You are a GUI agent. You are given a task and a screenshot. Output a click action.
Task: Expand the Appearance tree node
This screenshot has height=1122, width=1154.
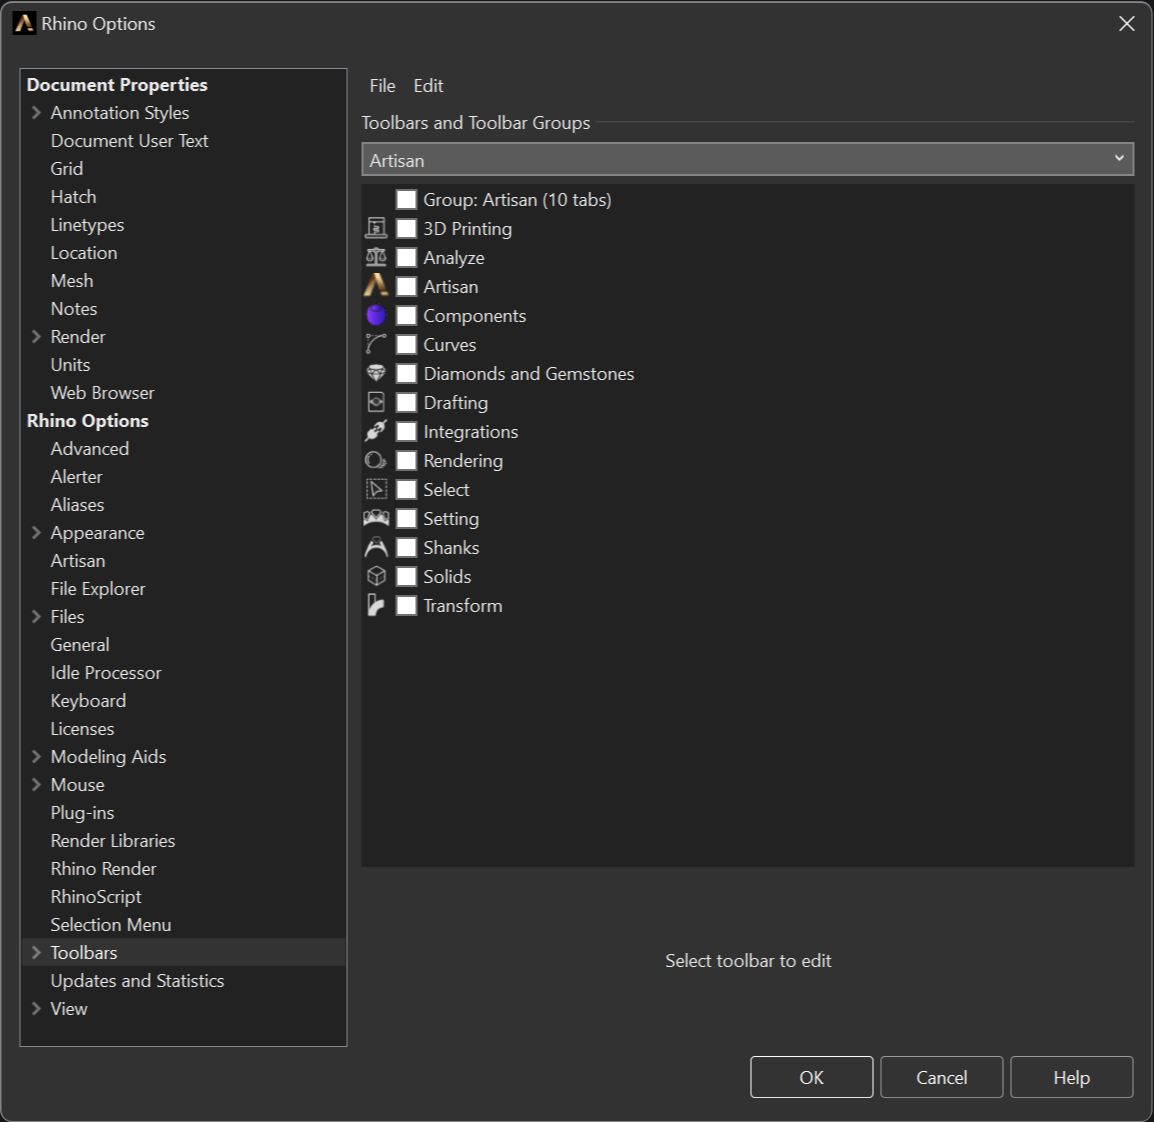tap(36, 533)
